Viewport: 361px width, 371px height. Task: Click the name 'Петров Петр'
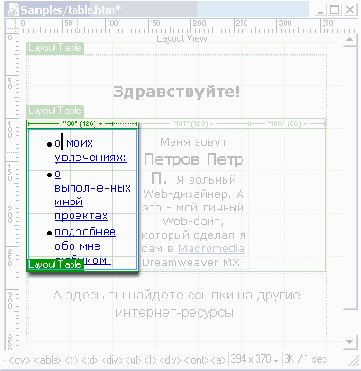tap(193, 160)
